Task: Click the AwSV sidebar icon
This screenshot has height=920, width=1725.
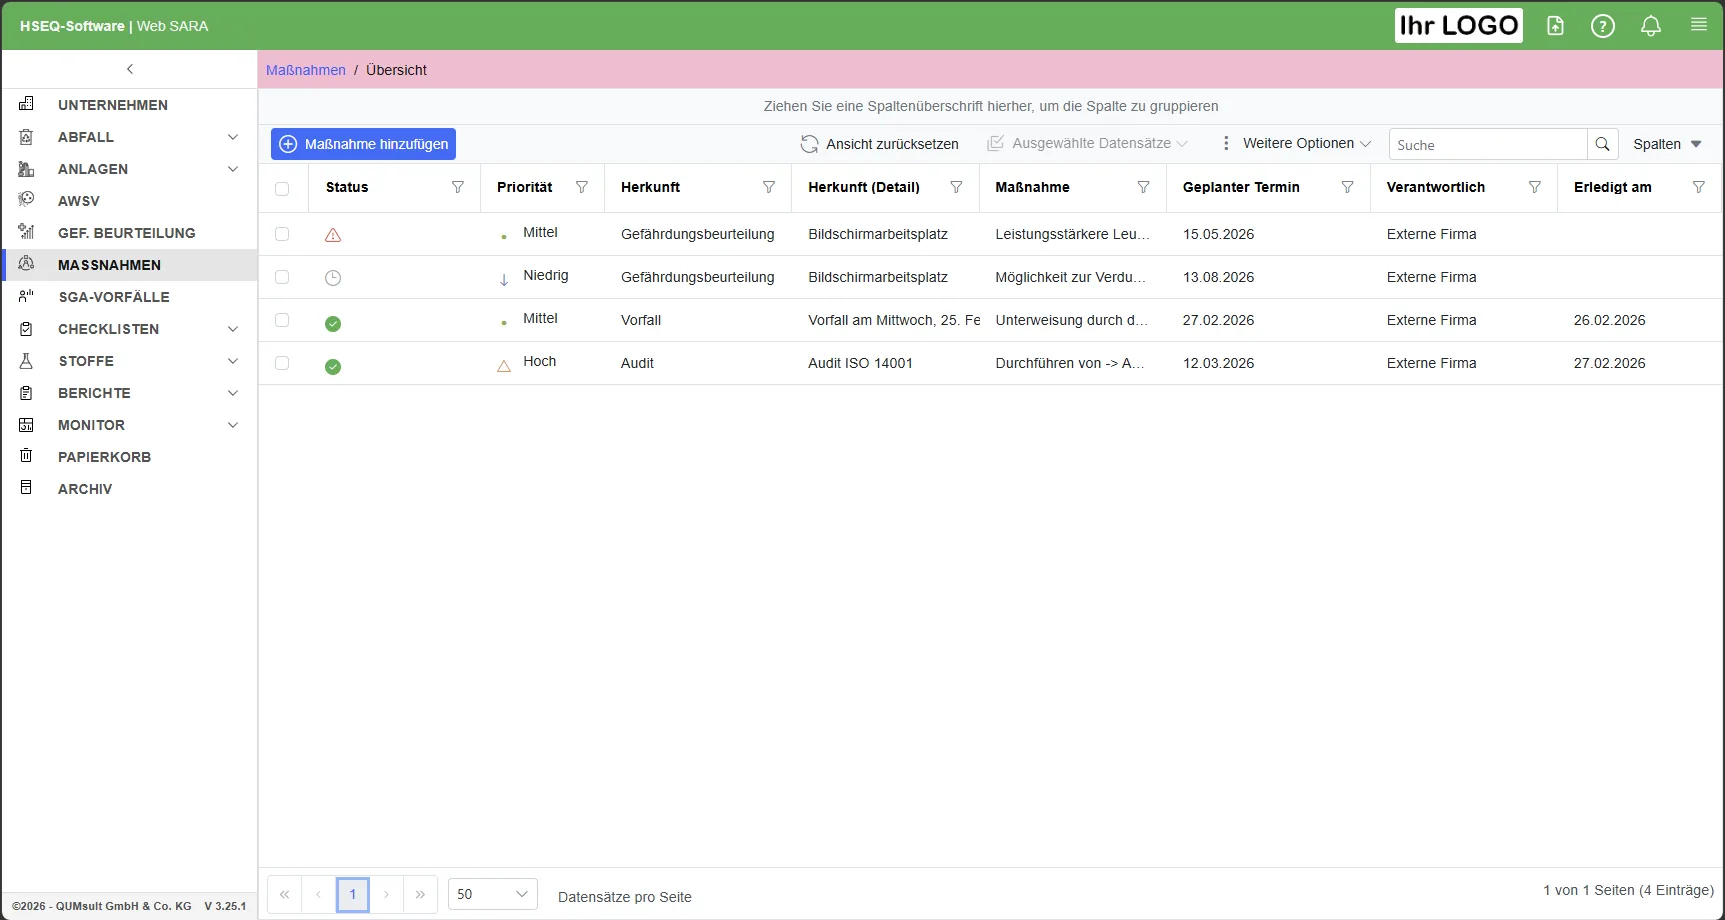Action: coord(27,200)
